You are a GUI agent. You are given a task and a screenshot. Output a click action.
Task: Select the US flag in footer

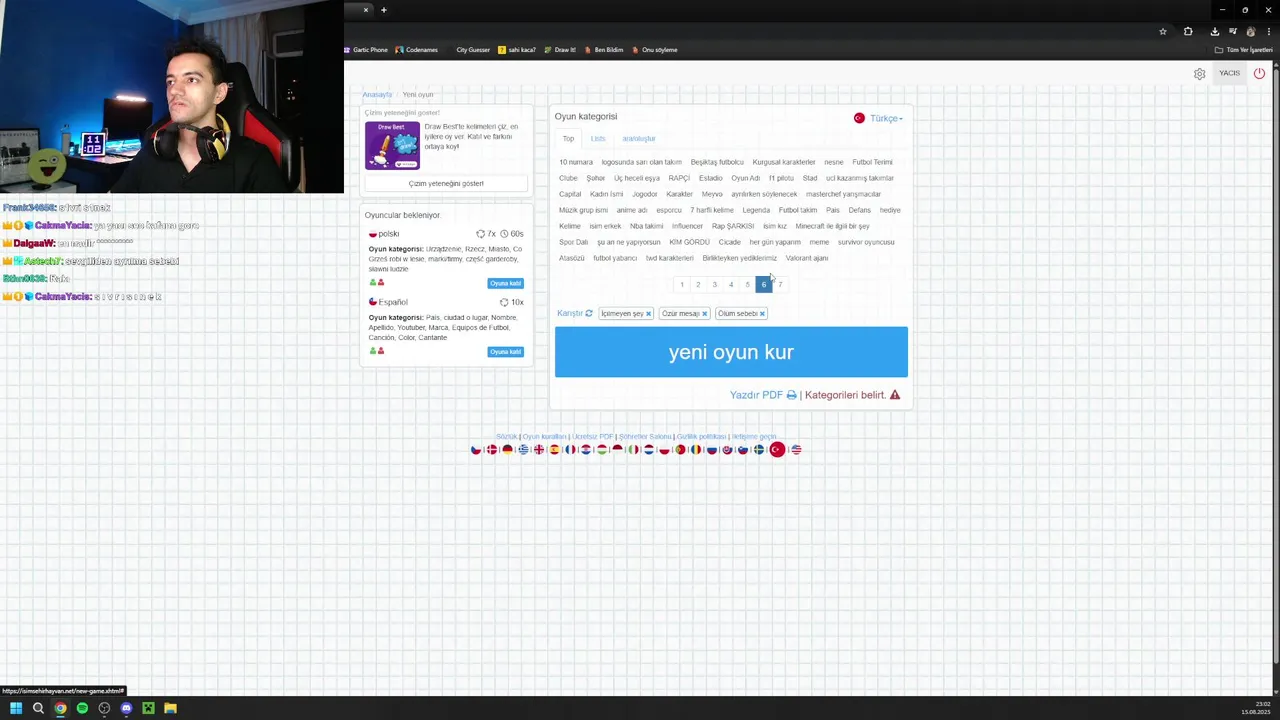point(796,450)
